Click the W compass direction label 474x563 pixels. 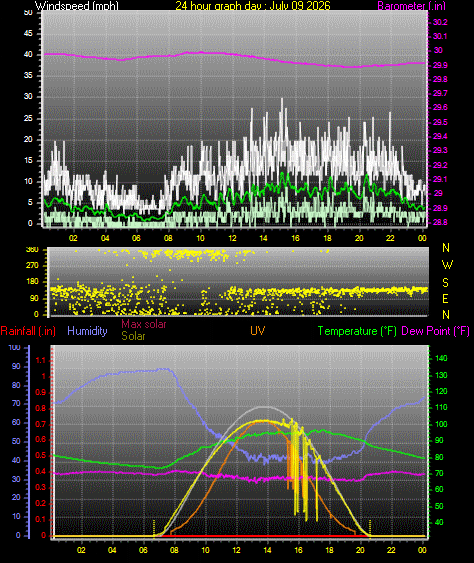point(447,265)
